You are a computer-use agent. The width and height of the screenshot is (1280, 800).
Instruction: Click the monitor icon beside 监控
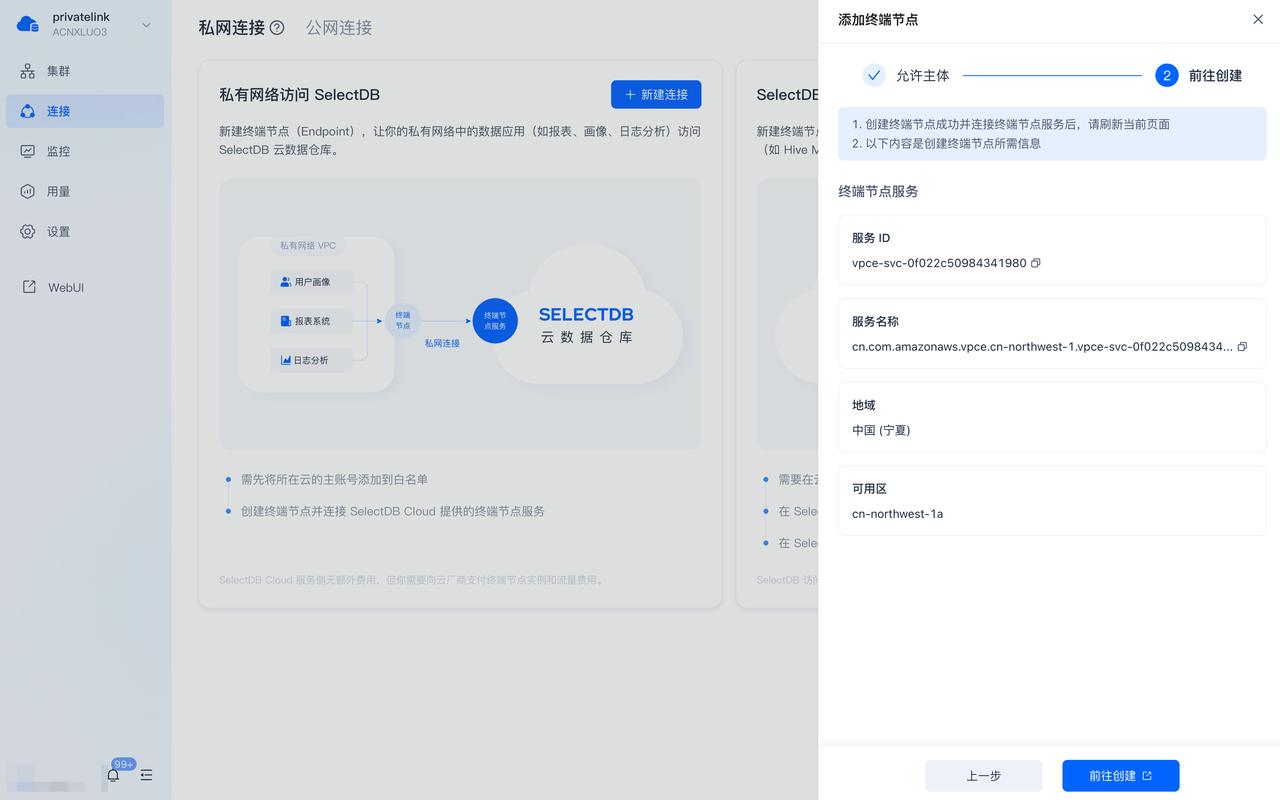28,151
